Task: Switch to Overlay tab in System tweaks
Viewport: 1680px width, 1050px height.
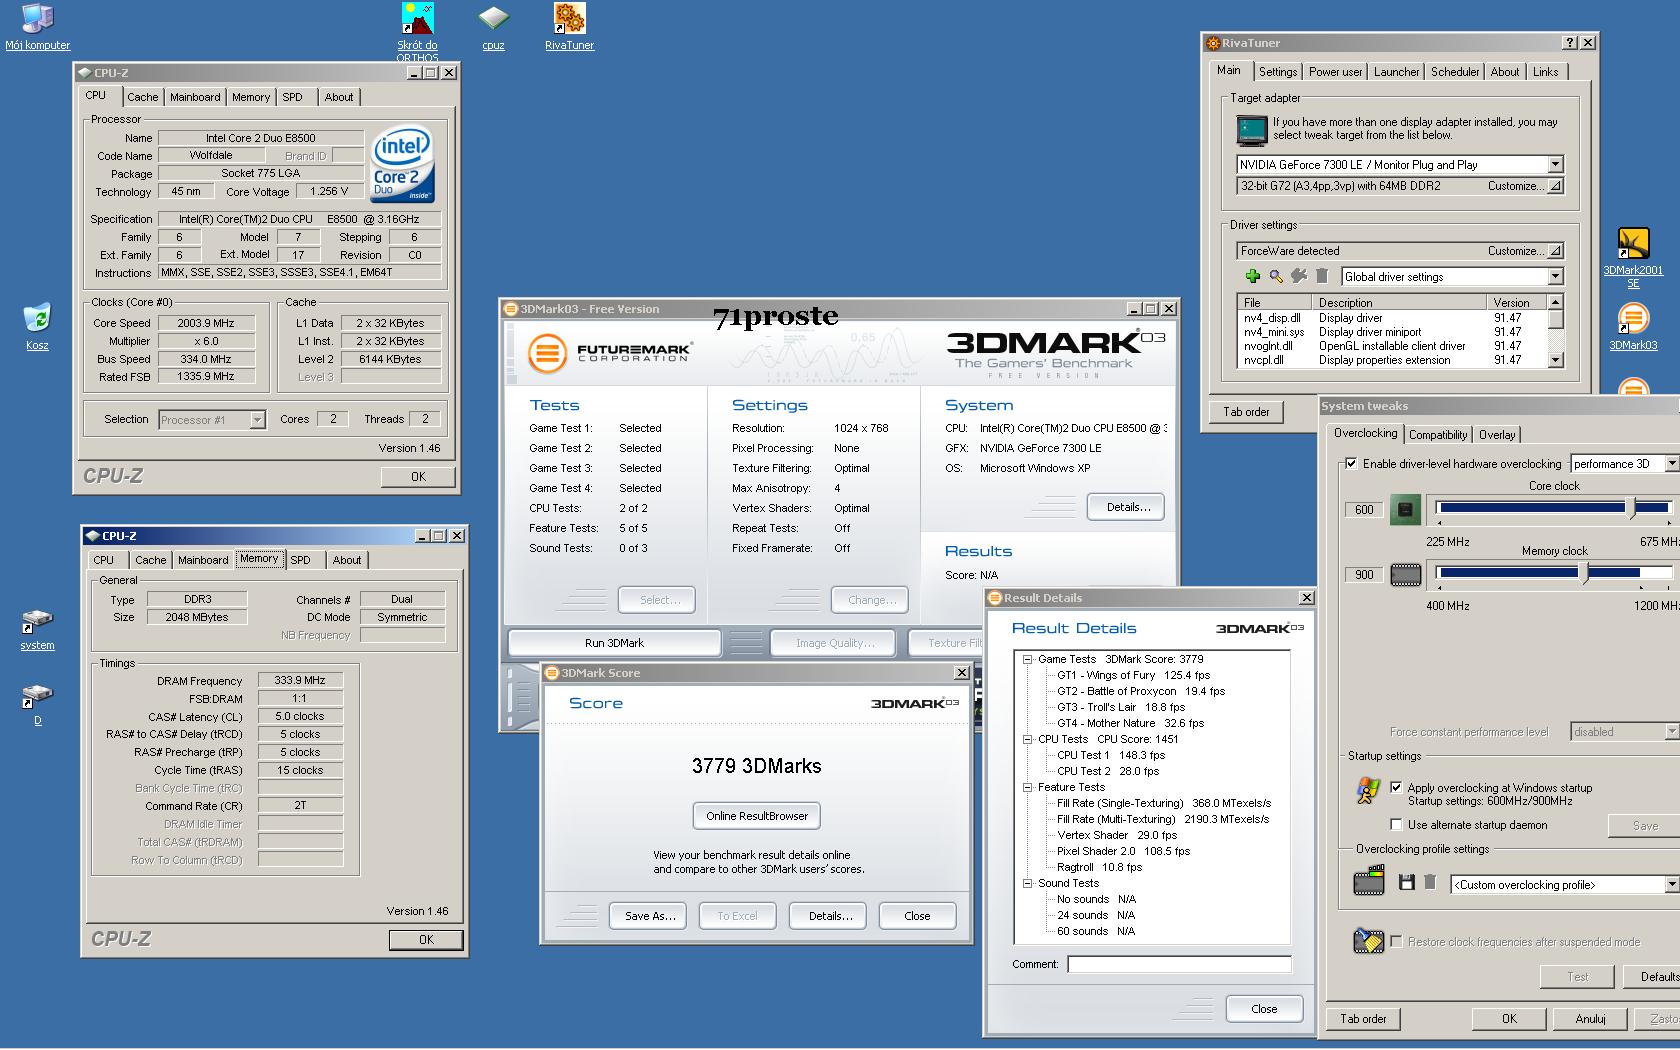Action: pos(1497,435)
